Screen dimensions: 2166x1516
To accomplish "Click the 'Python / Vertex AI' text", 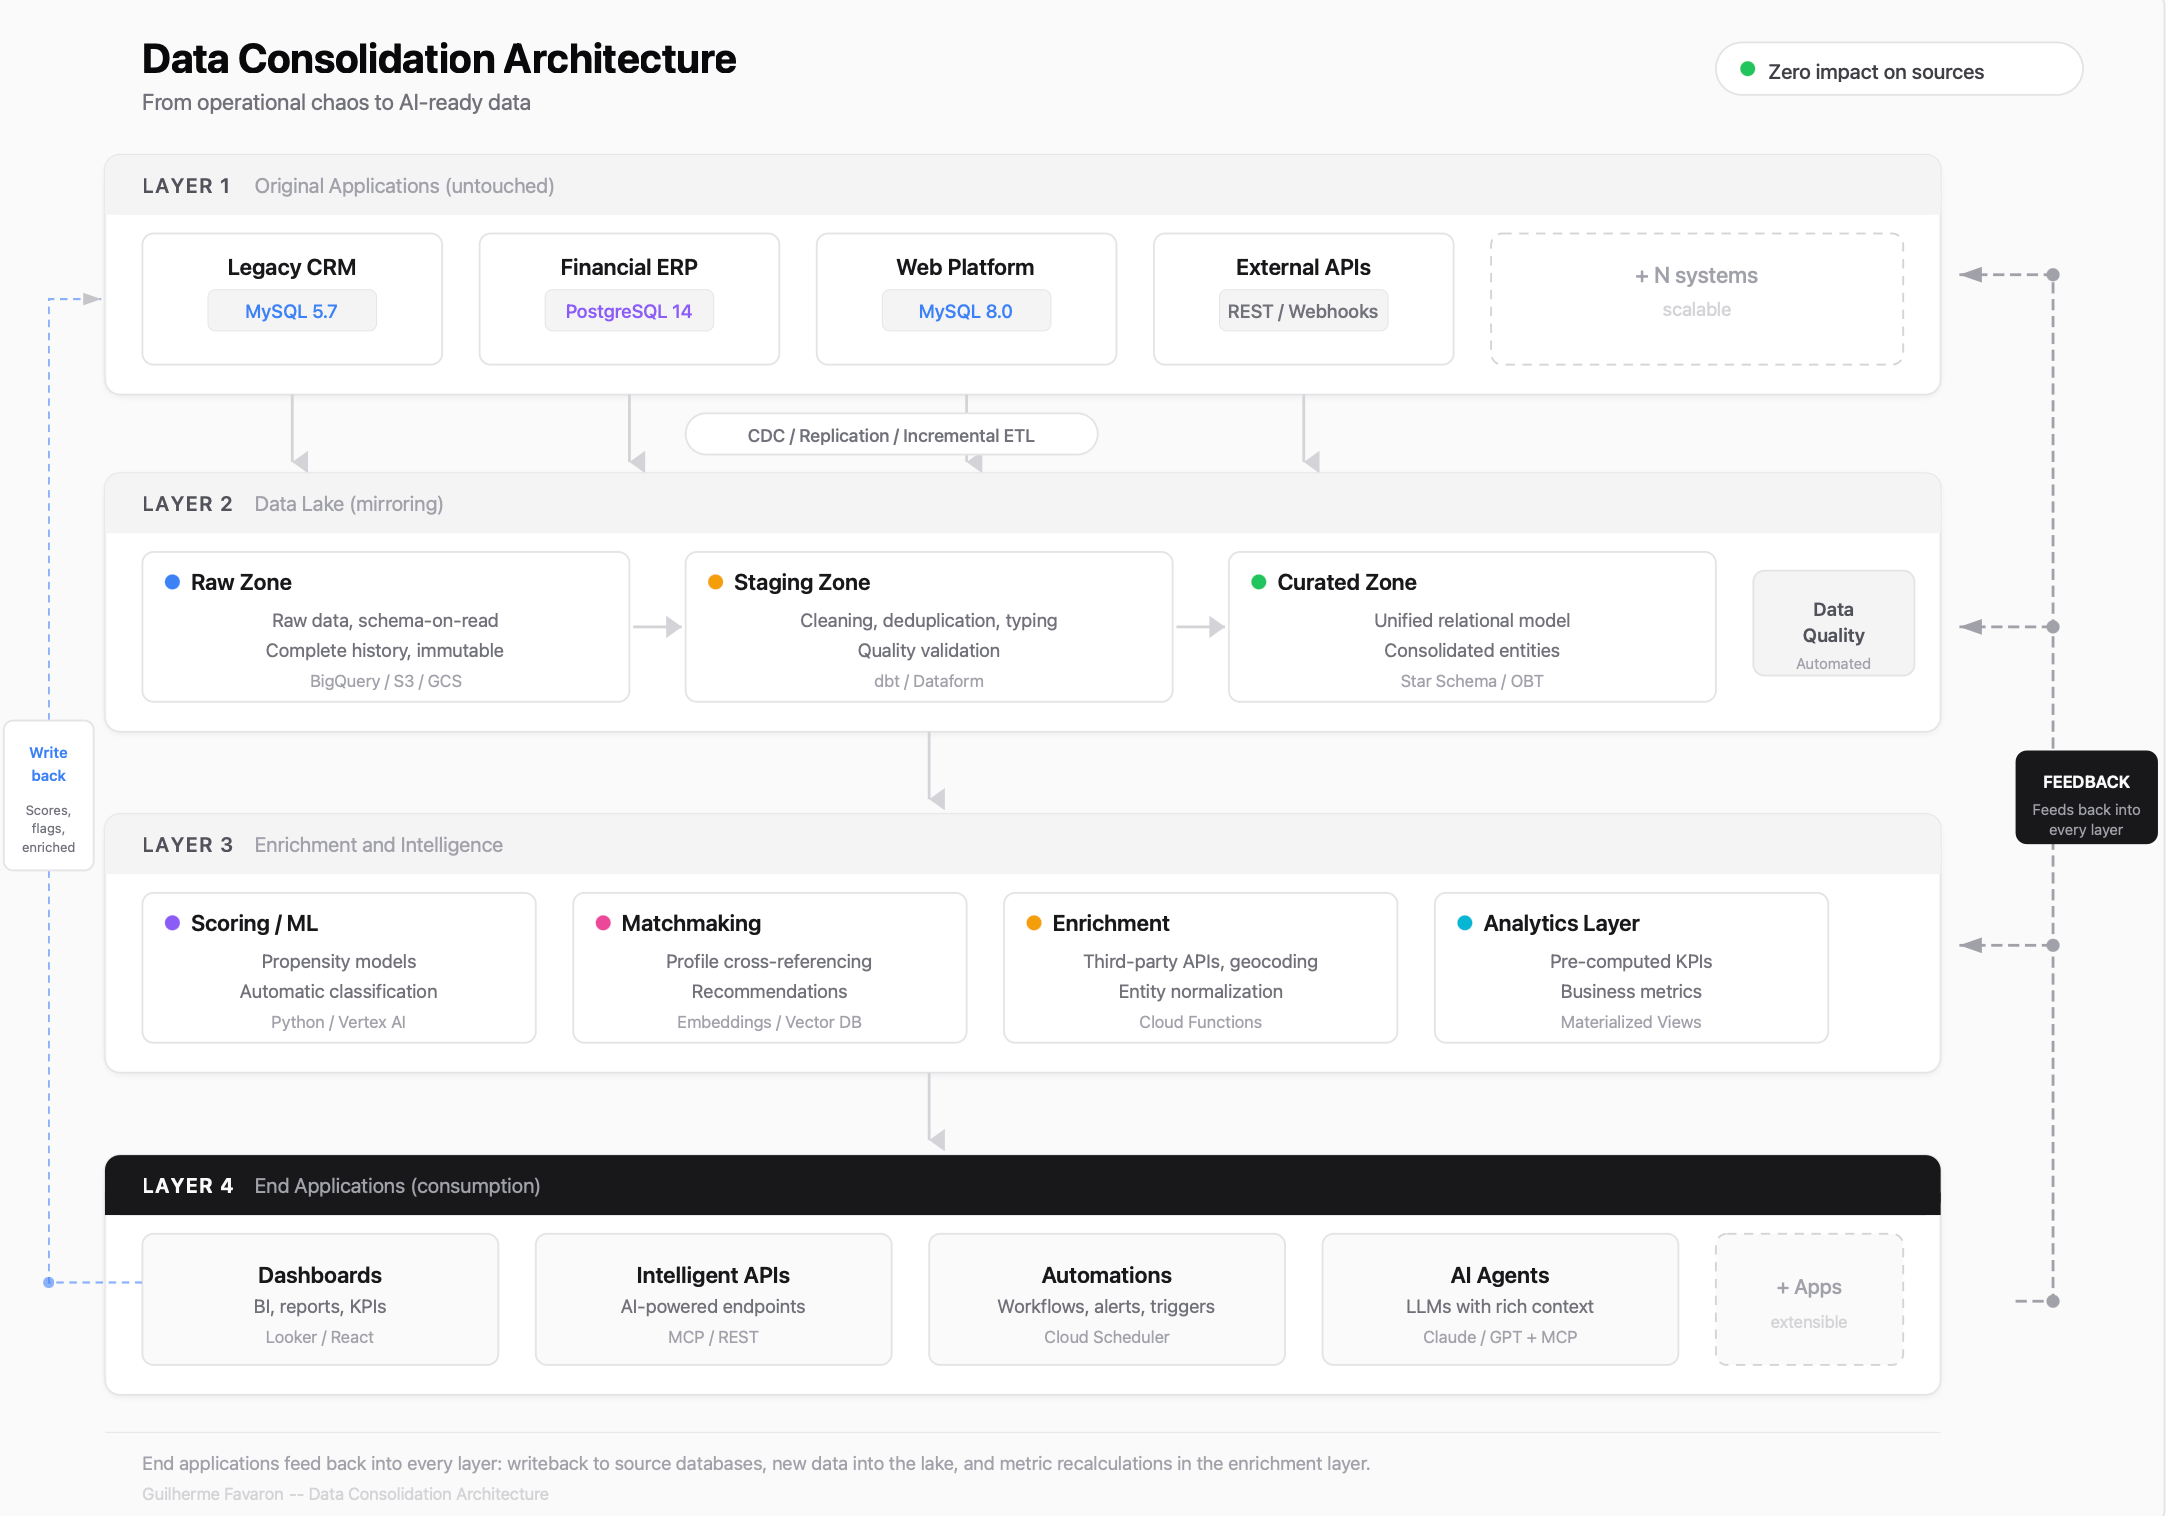I will click(x=338, y=1022).
